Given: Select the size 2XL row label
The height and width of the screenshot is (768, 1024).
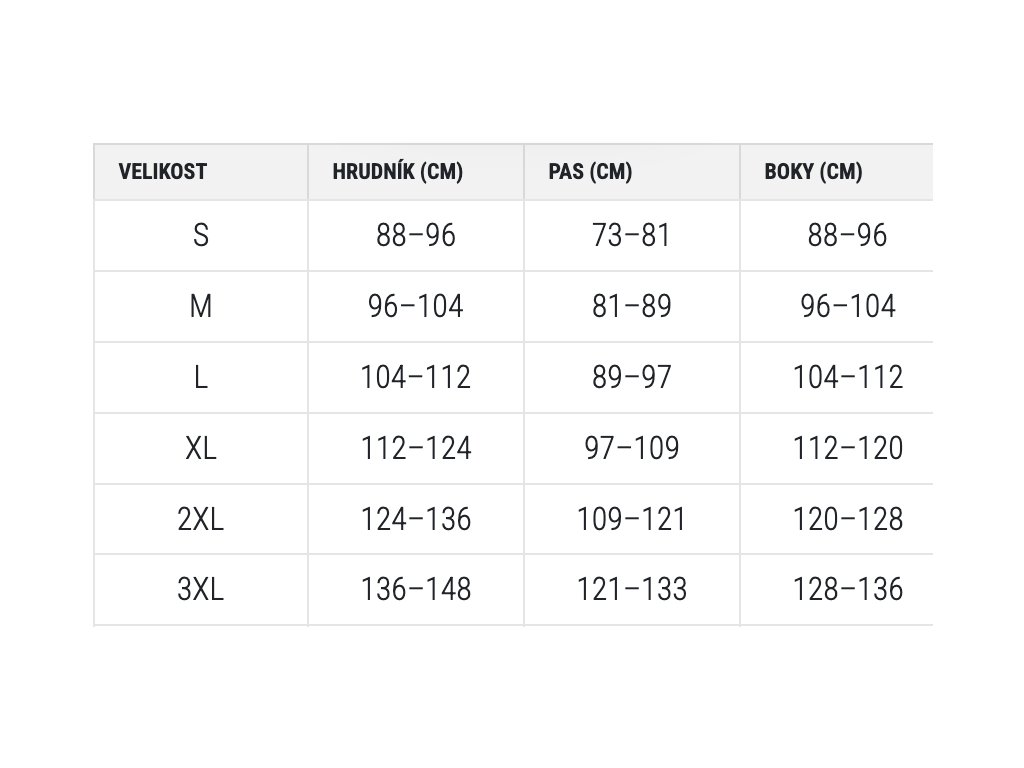Looking at the screenshot, I should click(x=200, y=519).
